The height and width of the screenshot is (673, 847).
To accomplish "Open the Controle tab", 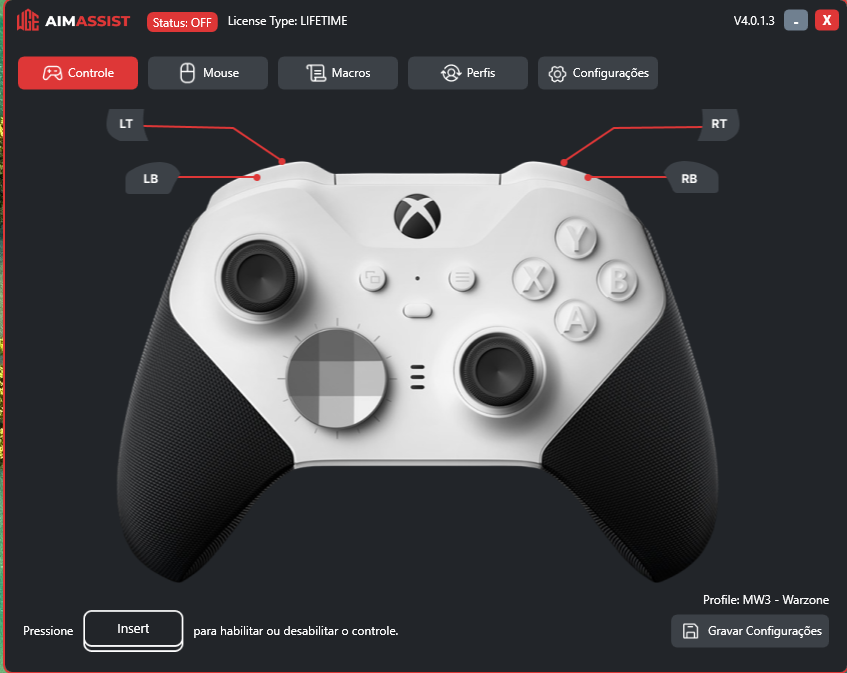I will [78, 73].
